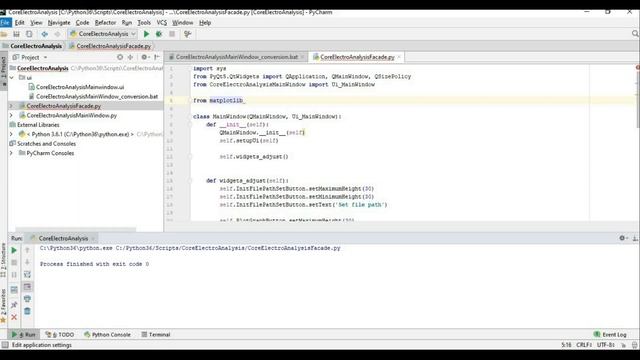Screen dimensions: 640x360
Task: Open the VCS menu
Action: pyautogui.click(x=162, y=23)
